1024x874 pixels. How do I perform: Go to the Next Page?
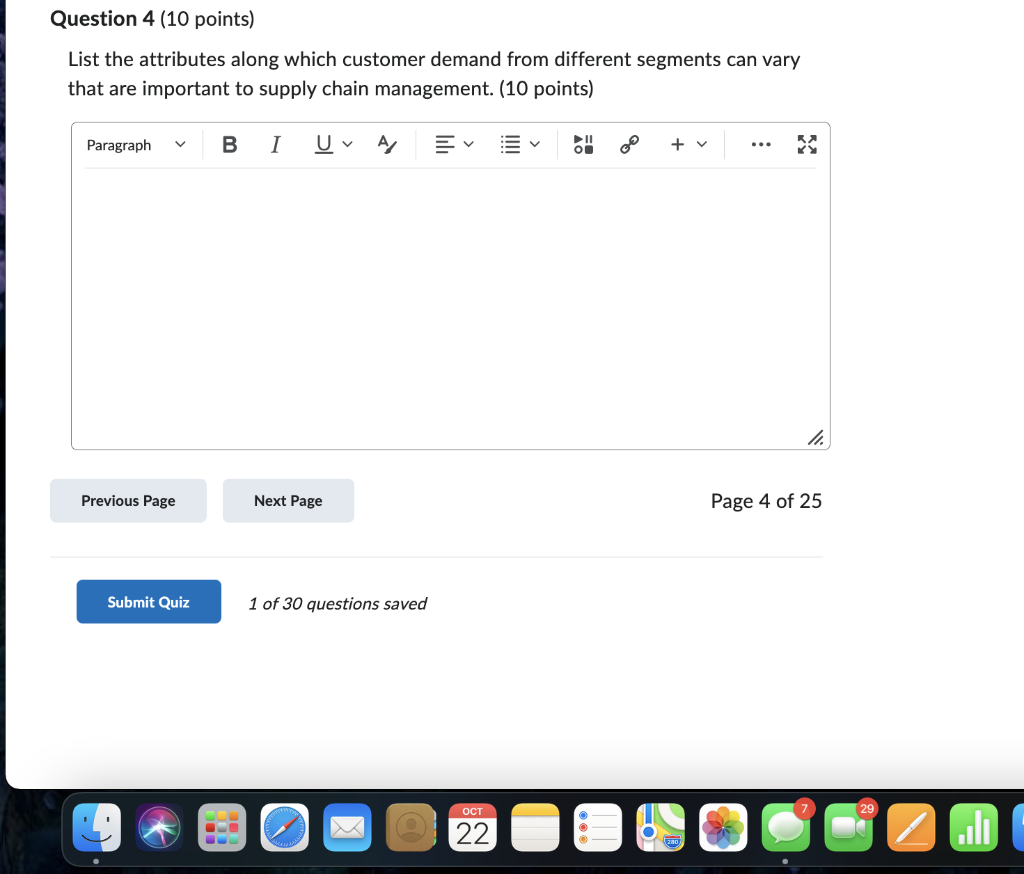(x=288, y=500)
